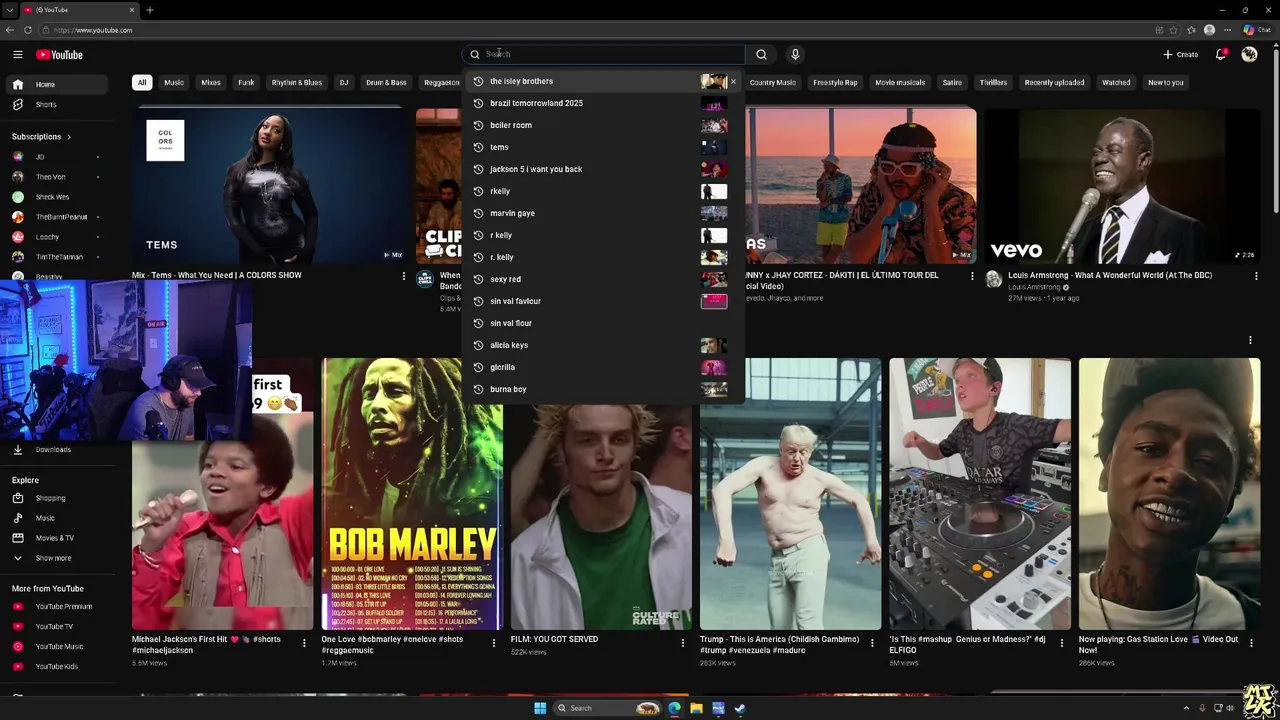The image size is (1280, 720).
Task: Click browser refresh button
Action: click(28, 30)
